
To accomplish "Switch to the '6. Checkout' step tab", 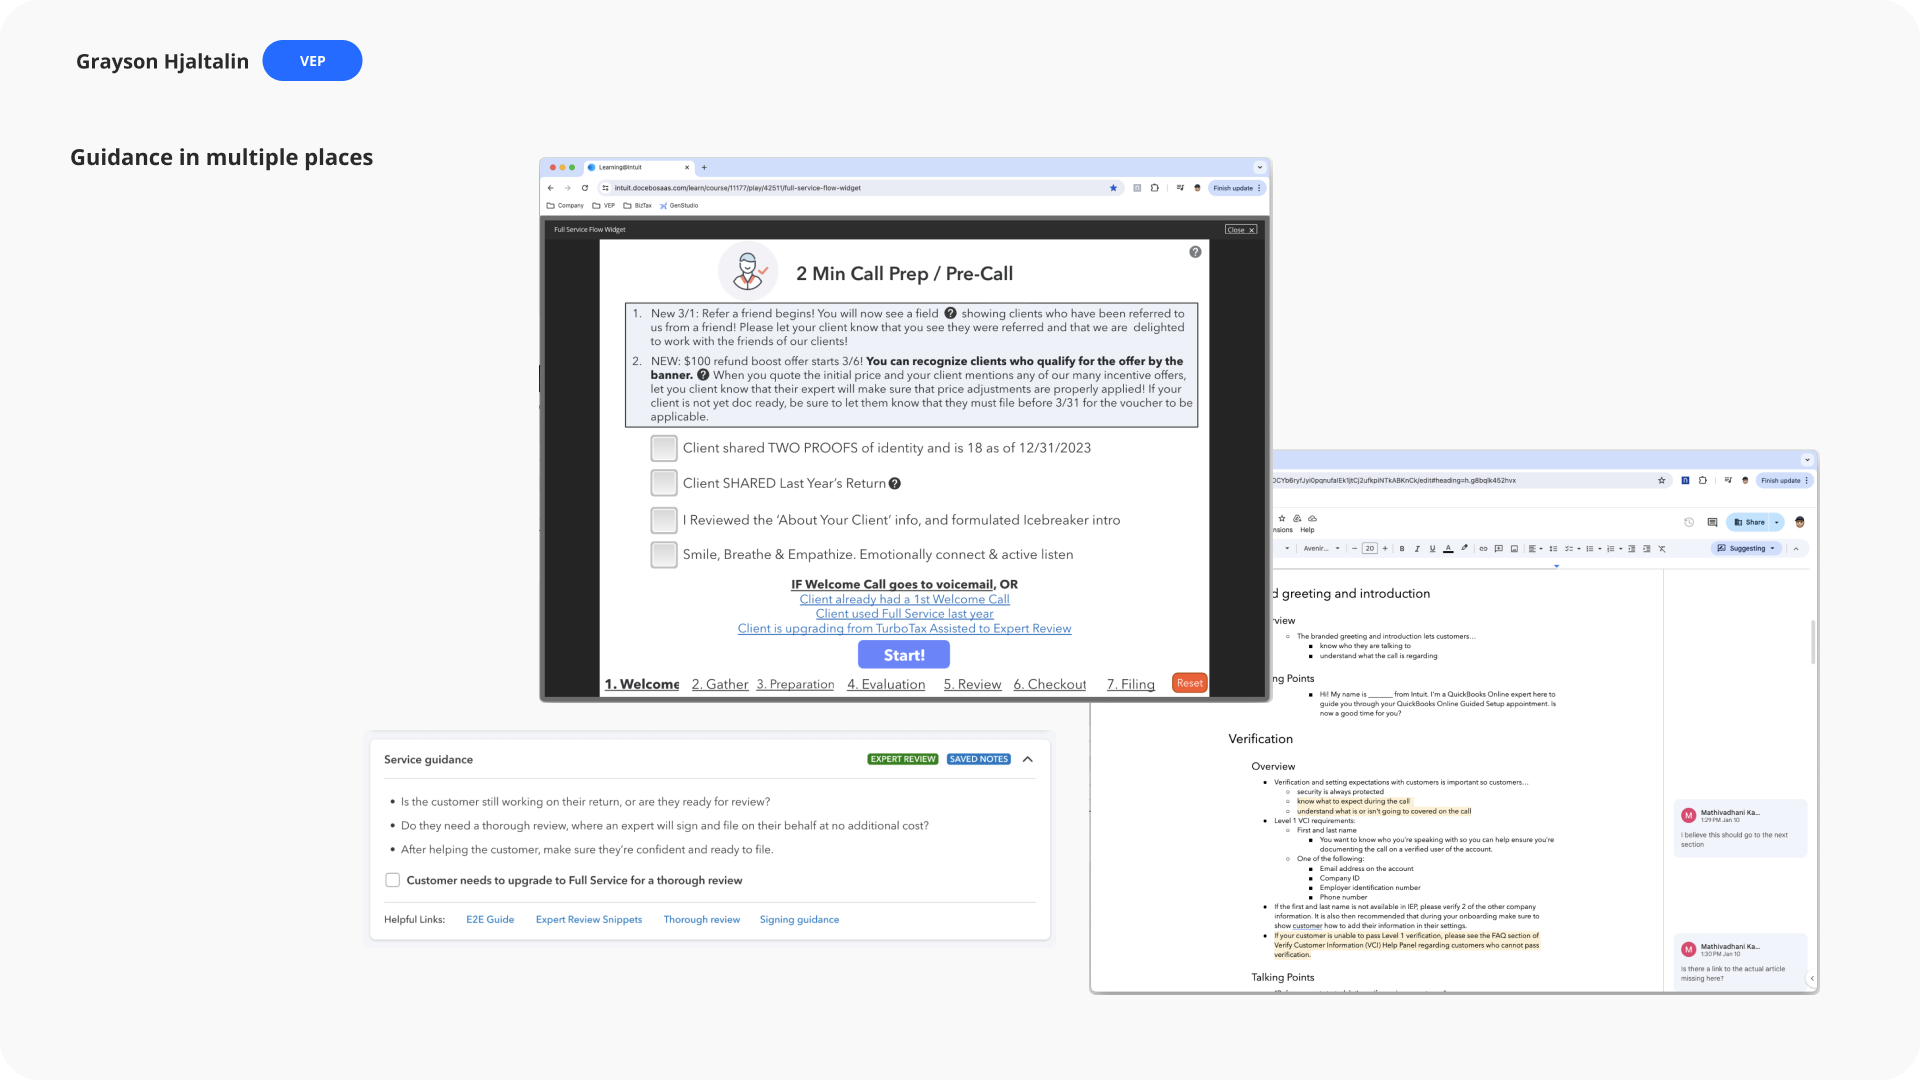I will pyautogui.click(x=1050, y=685).
